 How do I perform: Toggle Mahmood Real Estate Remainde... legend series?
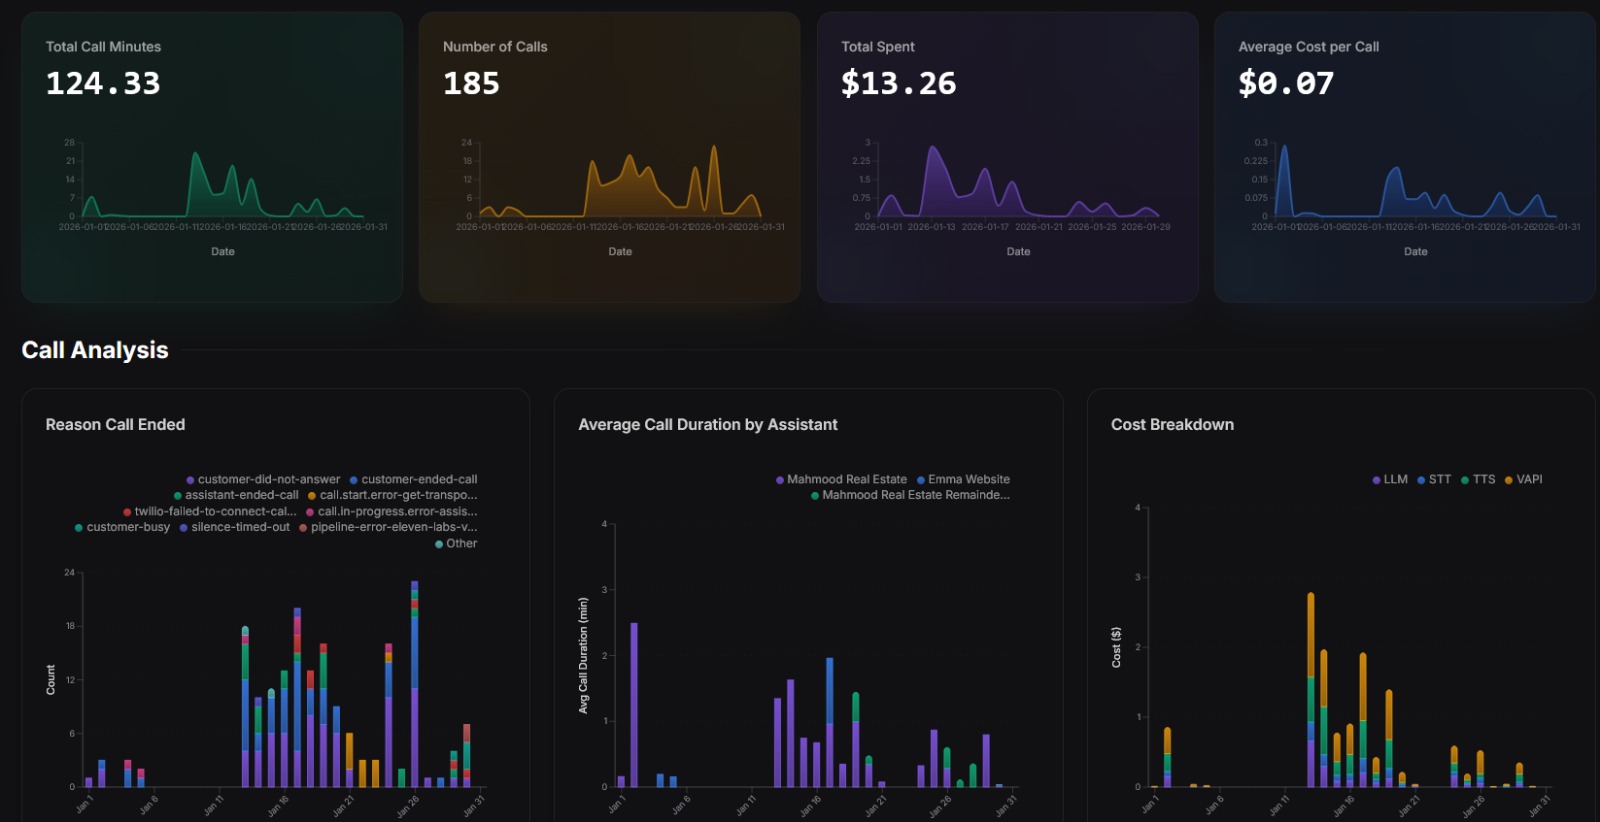pyautogui.click(x=910, y=495)
